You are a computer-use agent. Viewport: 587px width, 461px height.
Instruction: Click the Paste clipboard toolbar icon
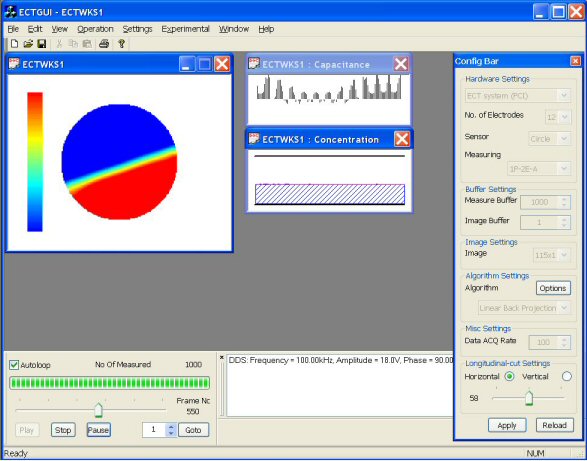click(87, 44)
